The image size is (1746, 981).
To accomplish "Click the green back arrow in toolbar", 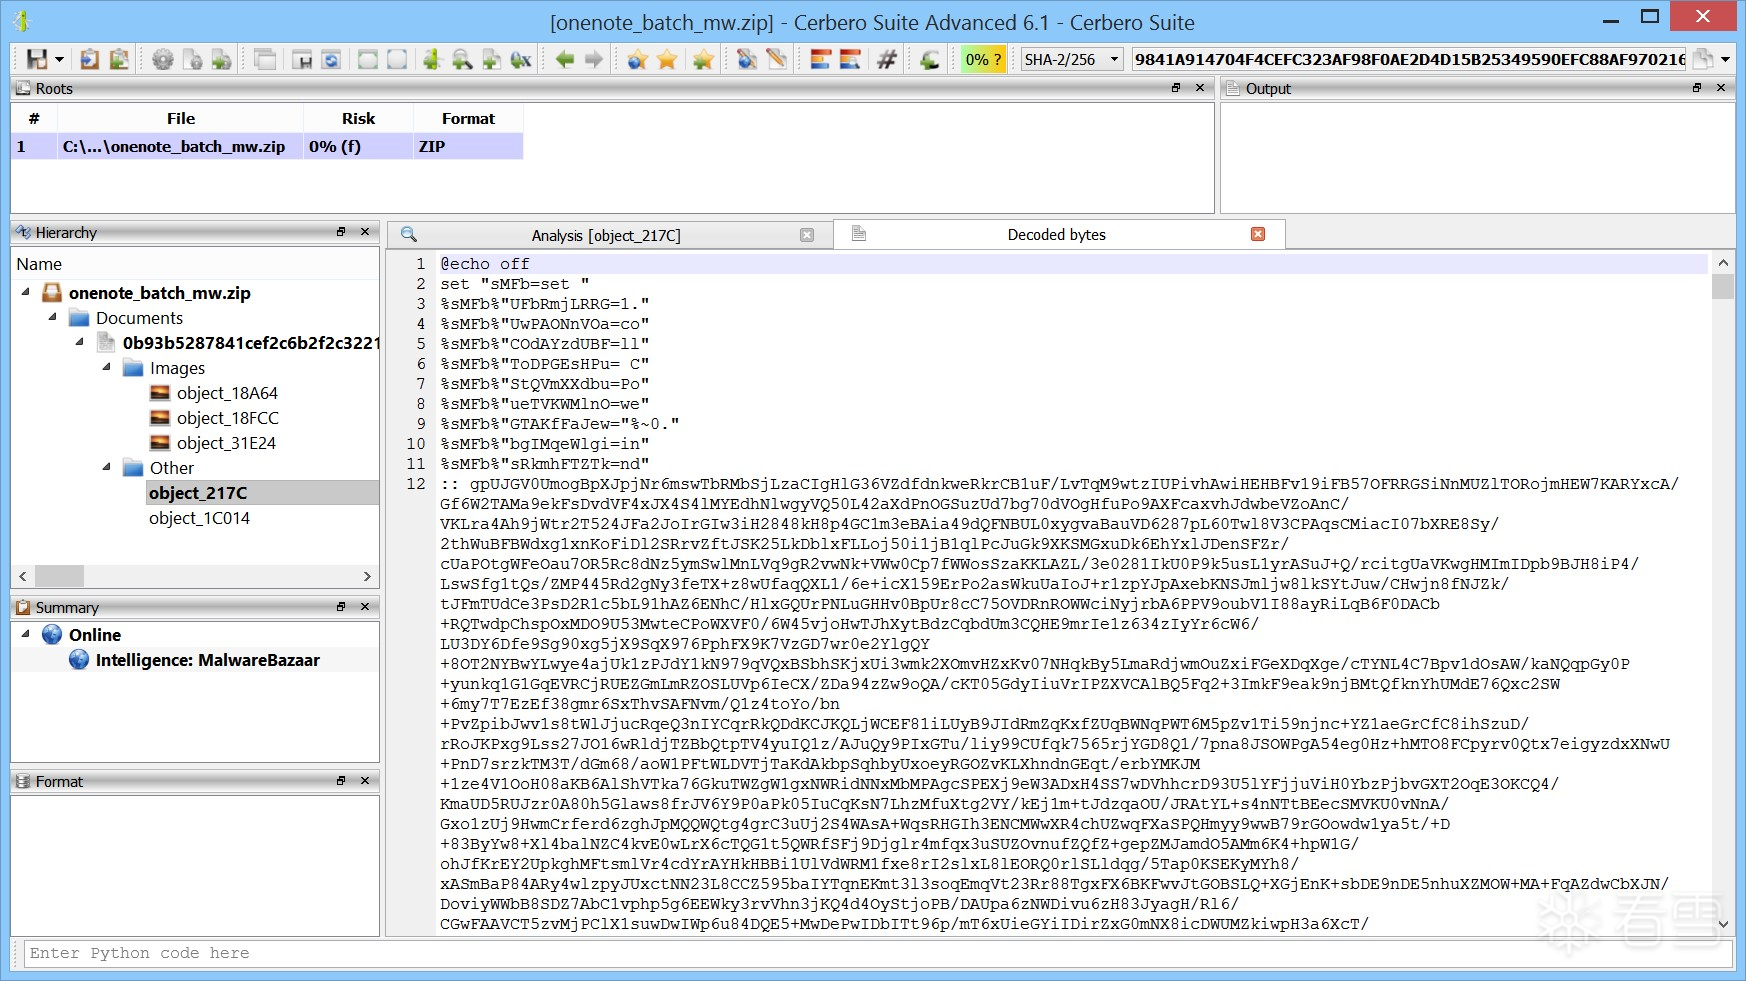I will click(x=565, y=60).
